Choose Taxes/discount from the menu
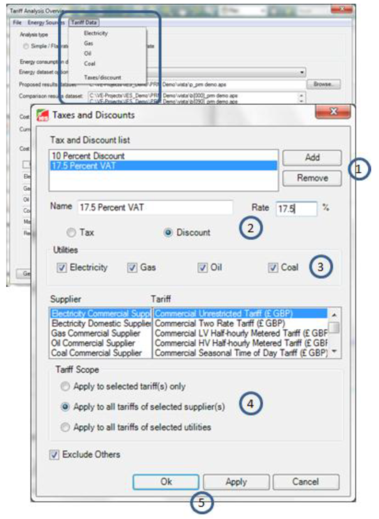 102,77
